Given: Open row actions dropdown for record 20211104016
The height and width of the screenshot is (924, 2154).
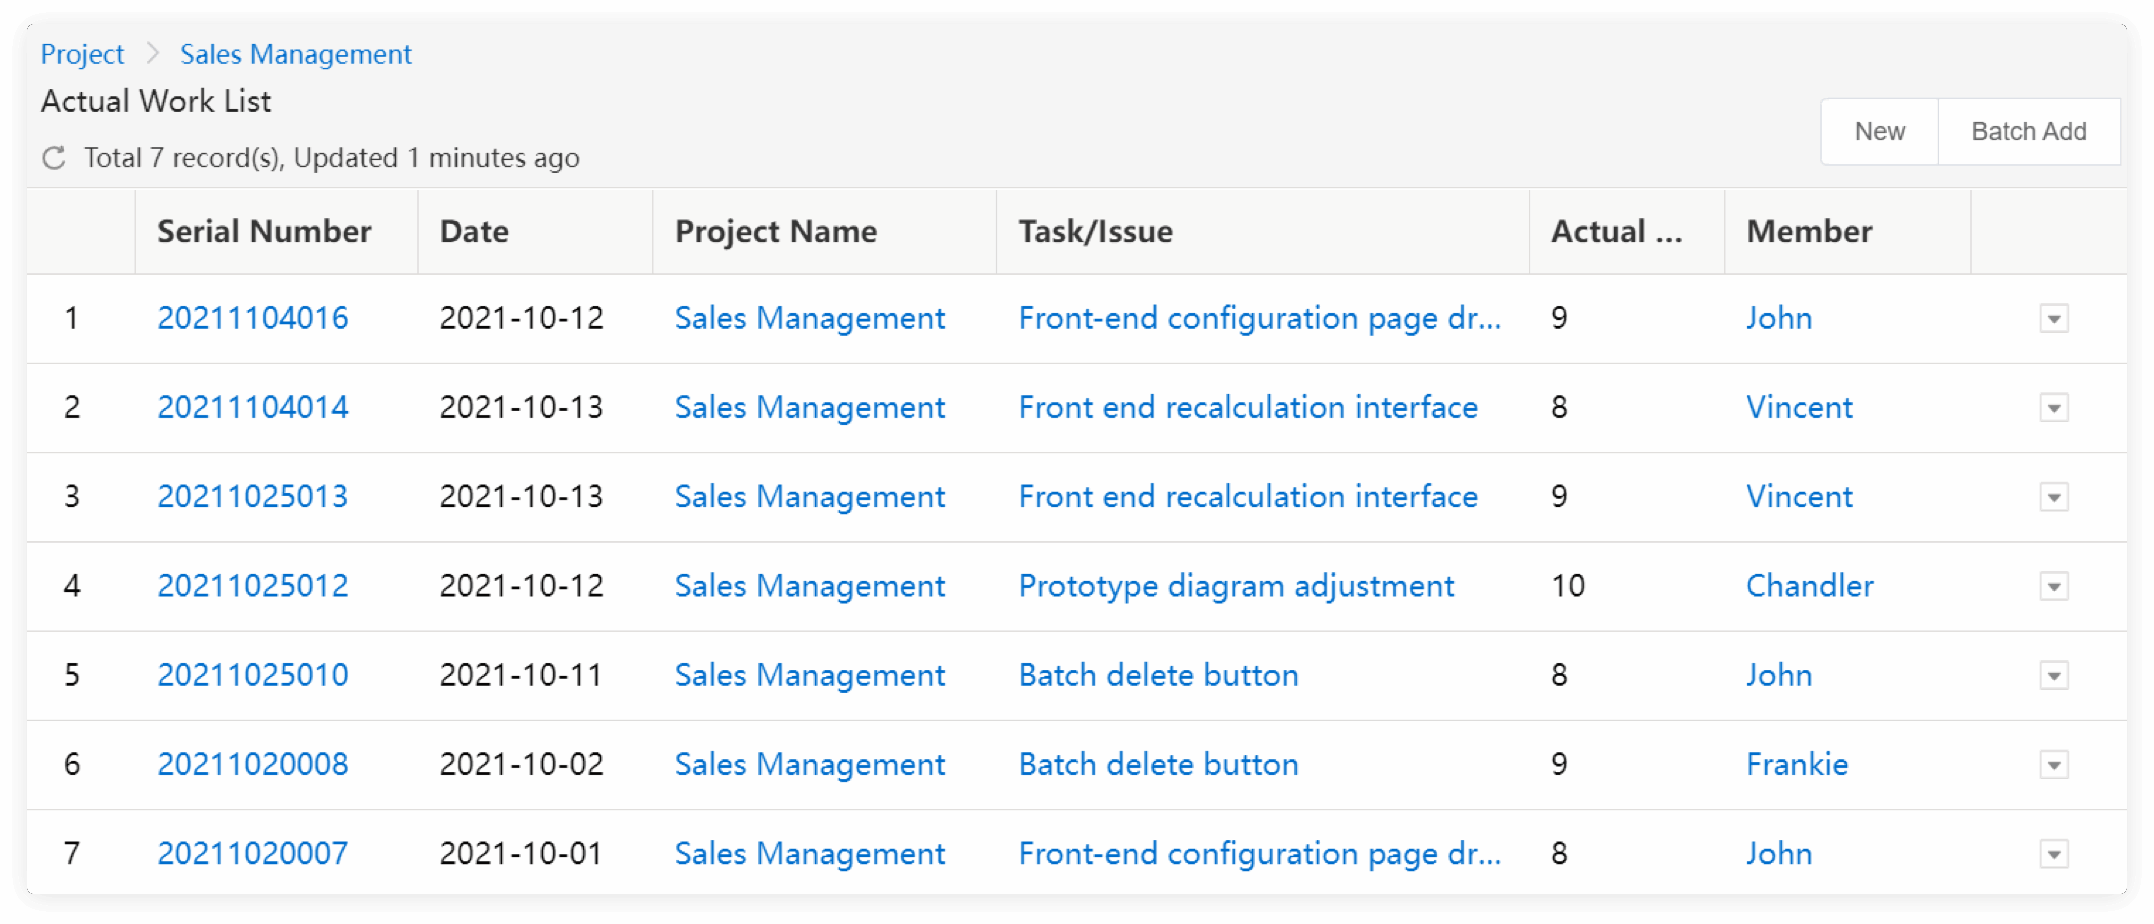Looking at the screenshot, I should click(2053, 319).
